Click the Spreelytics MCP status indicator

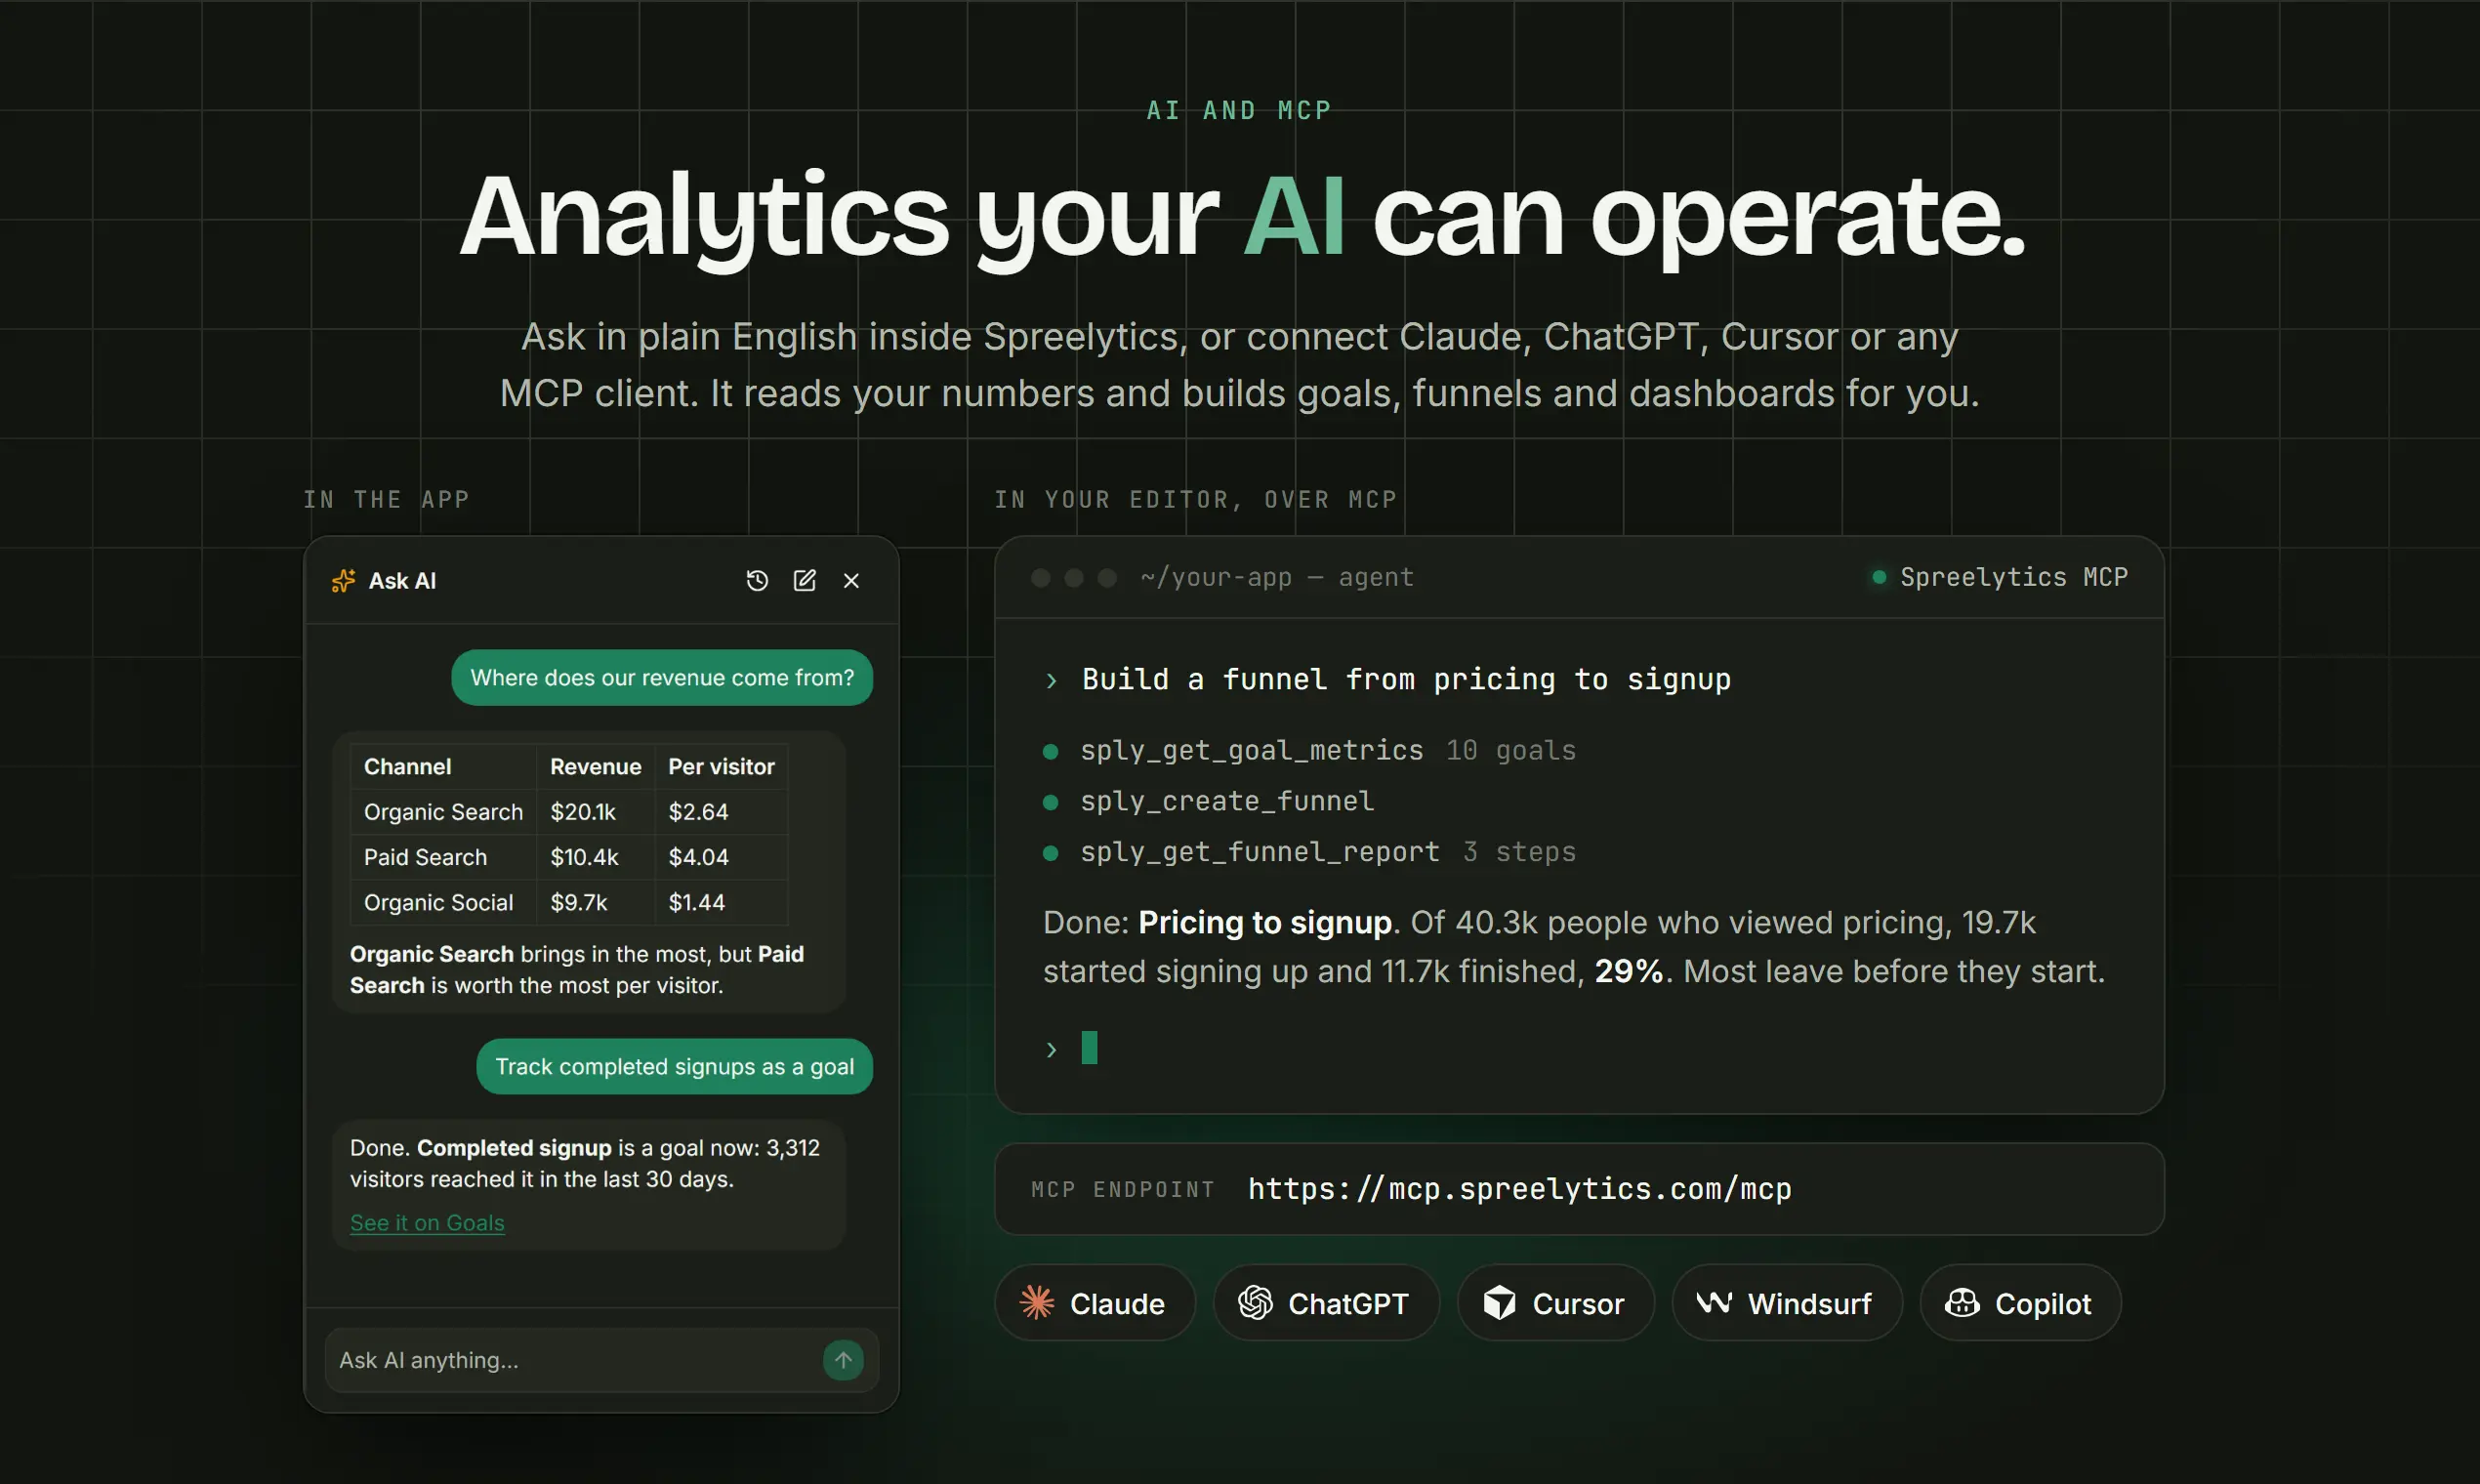click(1999, 577)
